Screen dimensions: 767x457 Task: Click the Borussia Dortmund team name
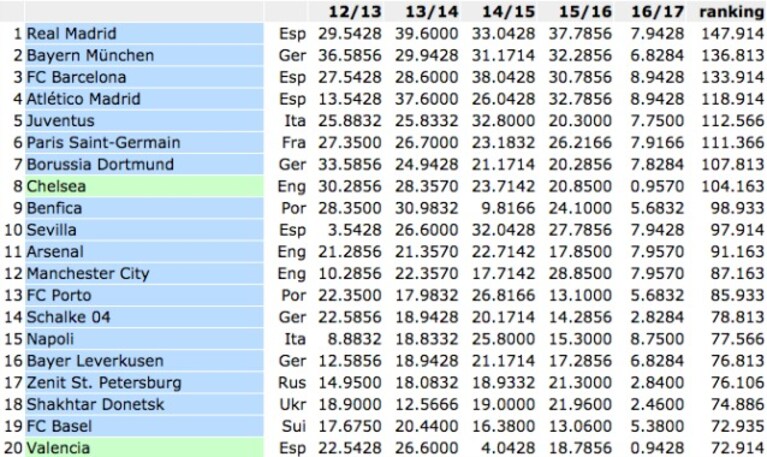pos(100,164)
